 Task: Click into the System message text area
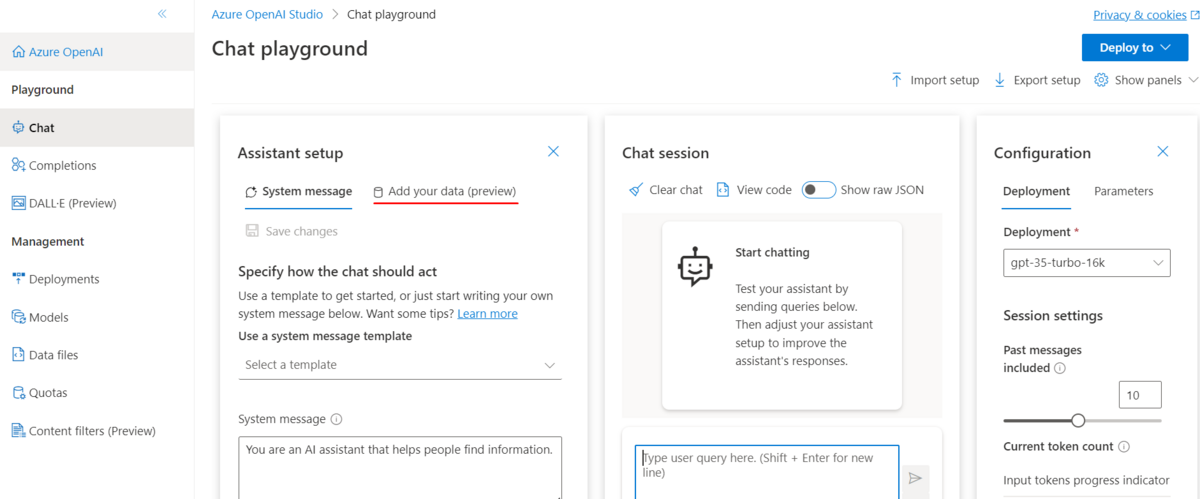(400, 468)
